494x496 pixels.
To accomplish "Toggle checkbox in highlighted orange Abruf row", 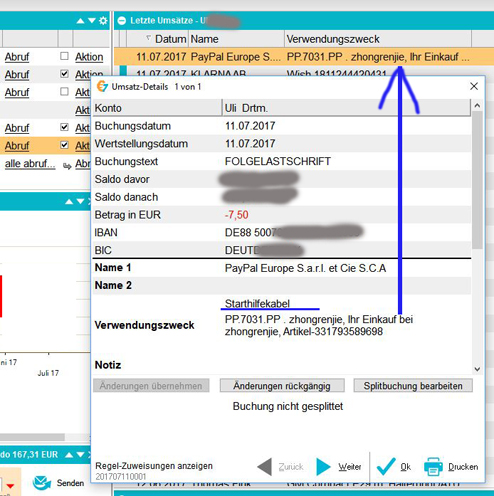I will (64, 145).
